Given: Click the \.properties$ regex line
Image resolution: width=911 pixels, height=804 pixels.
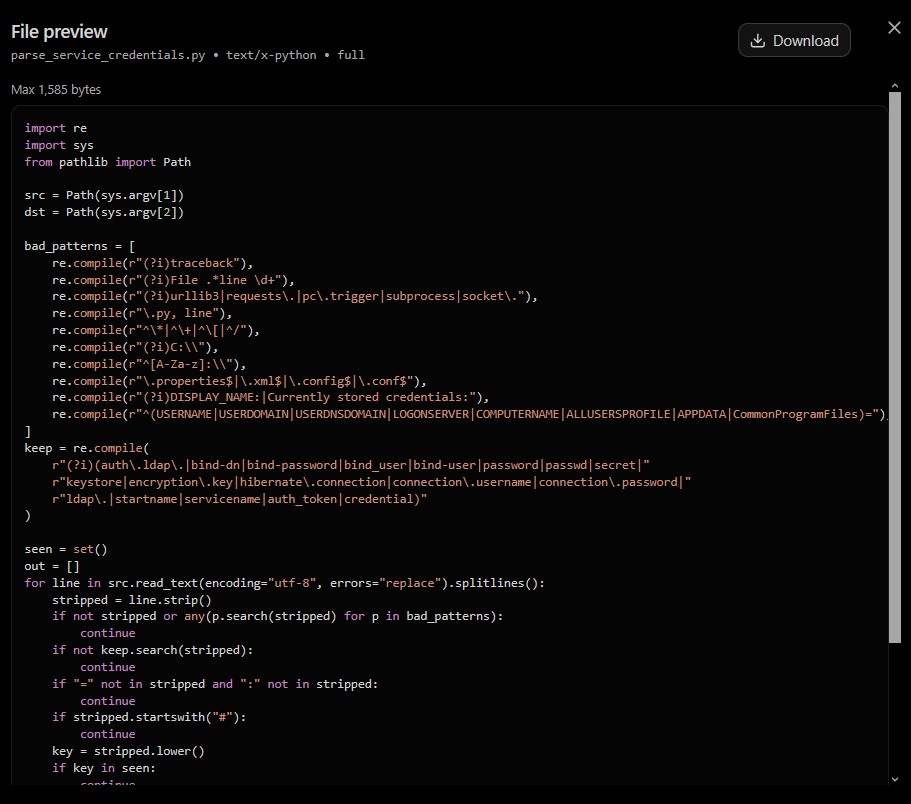Looking at the screenshot, I should [x=239, y=381].
